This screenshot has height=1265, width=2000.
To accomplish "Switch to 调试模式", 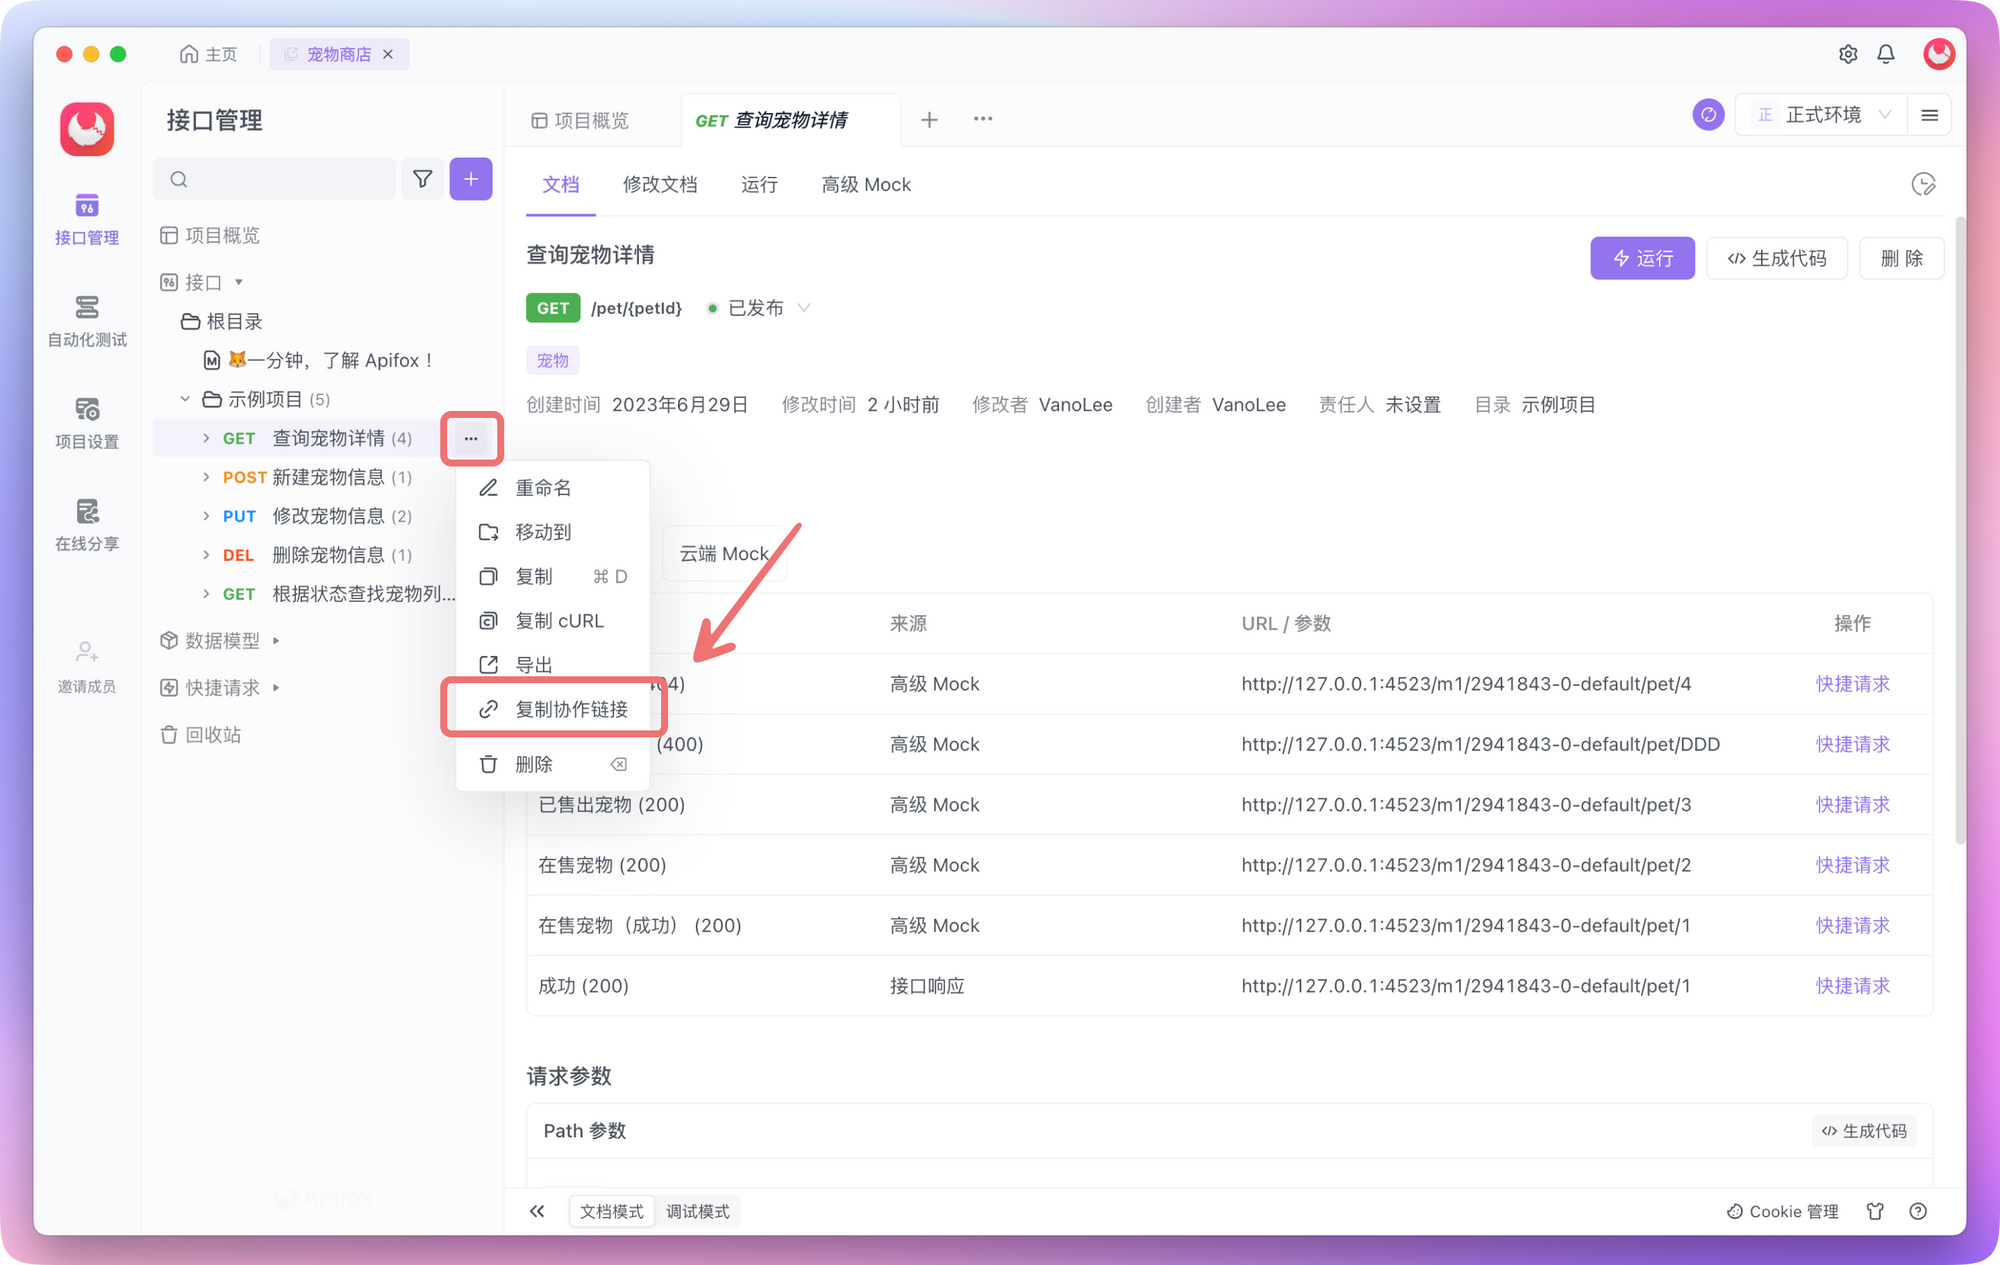I will (x=698, y=1211).
